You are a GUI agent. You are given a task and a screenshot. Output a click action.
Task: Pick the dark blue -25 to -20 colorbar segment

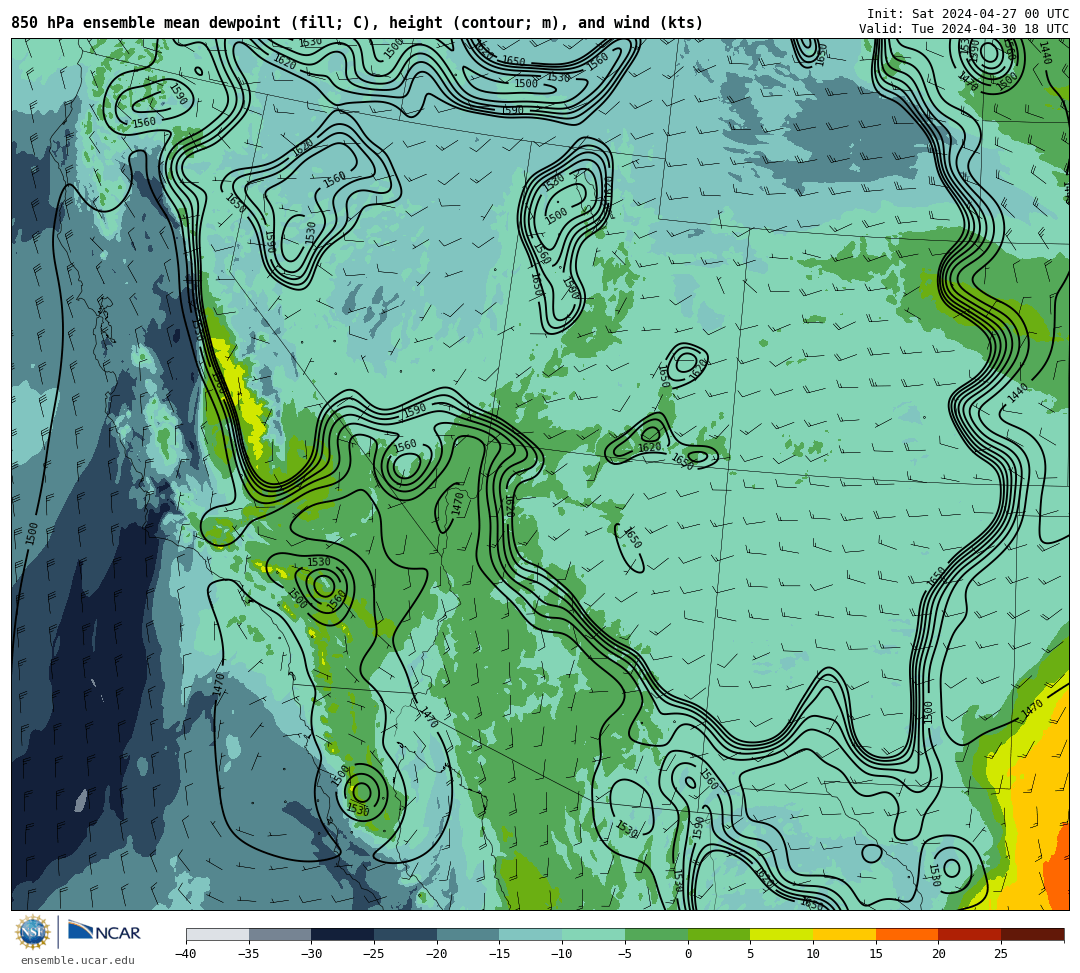(406, 934)
